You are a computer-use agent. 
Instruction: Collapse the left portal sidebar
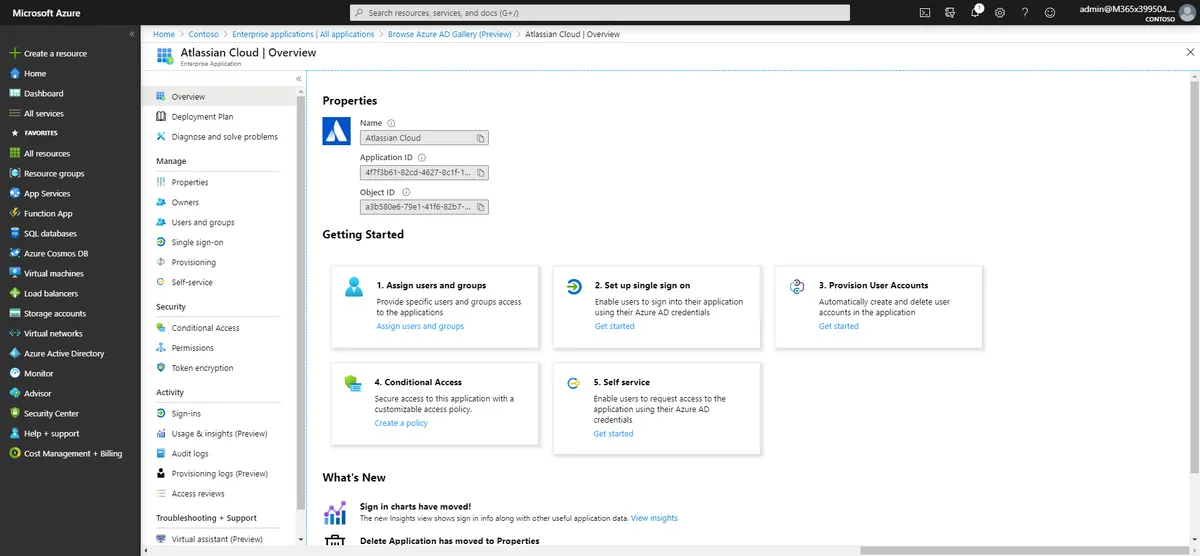pos(132,33)
